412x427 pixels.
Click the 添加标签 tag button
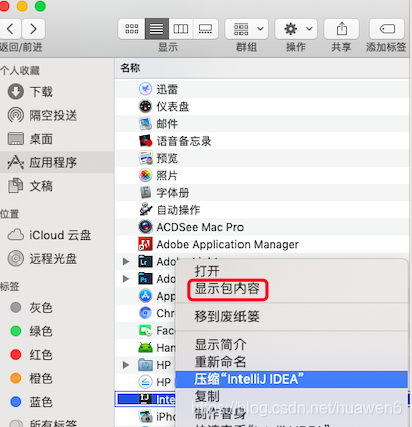point(387,29)
